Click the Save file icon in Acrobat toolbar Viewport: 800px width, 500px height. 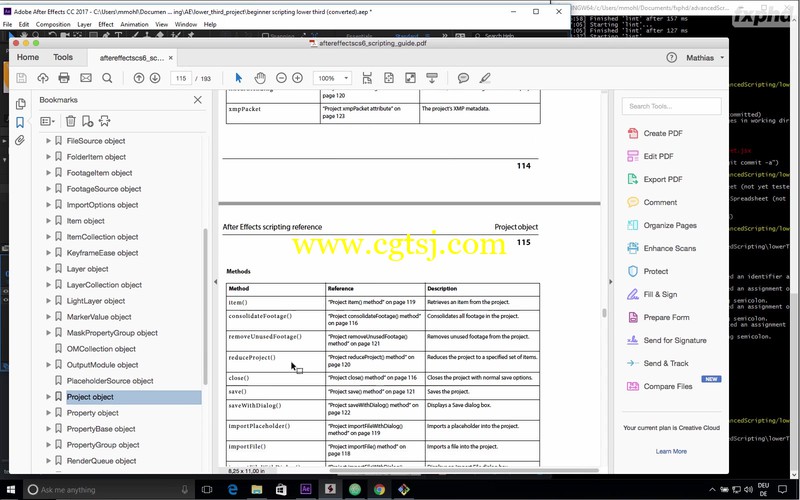pyautogui.click(x=21, y=78)
